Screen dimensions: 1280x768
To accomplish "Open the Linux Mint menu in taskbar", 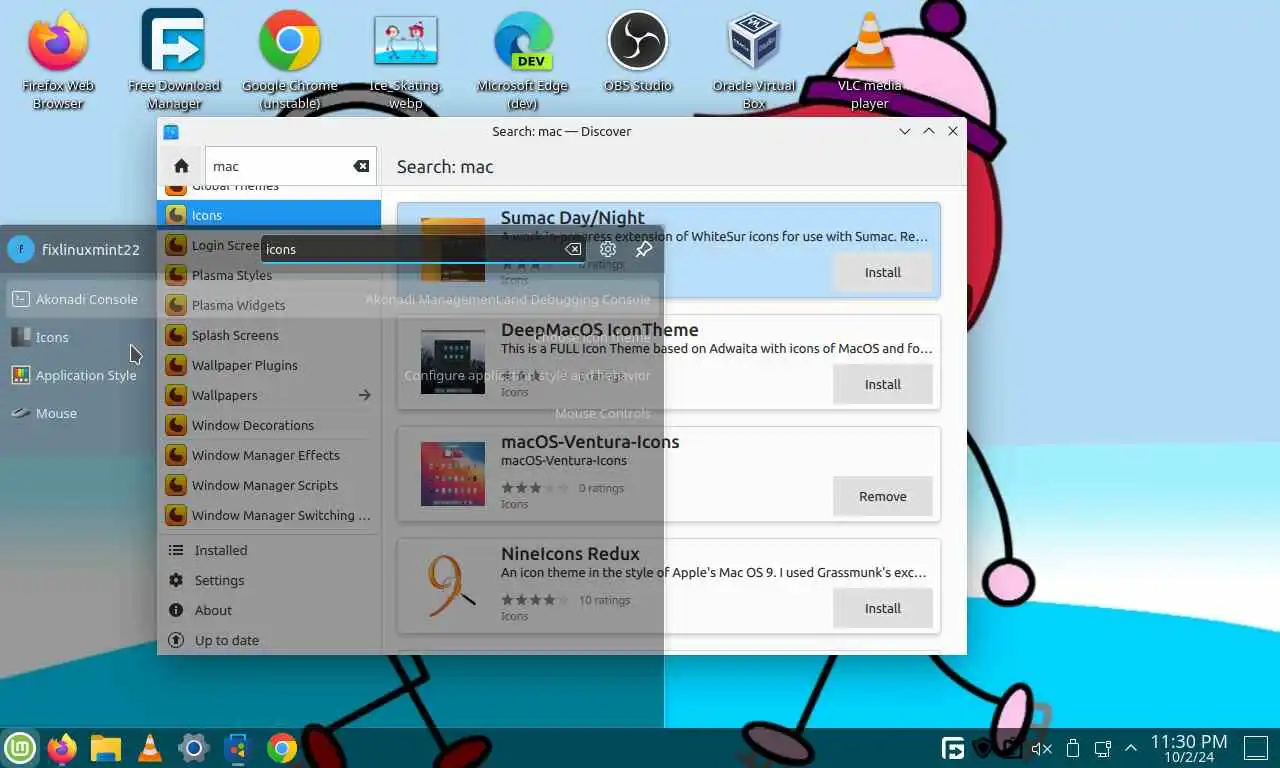I will click(20, 747).
